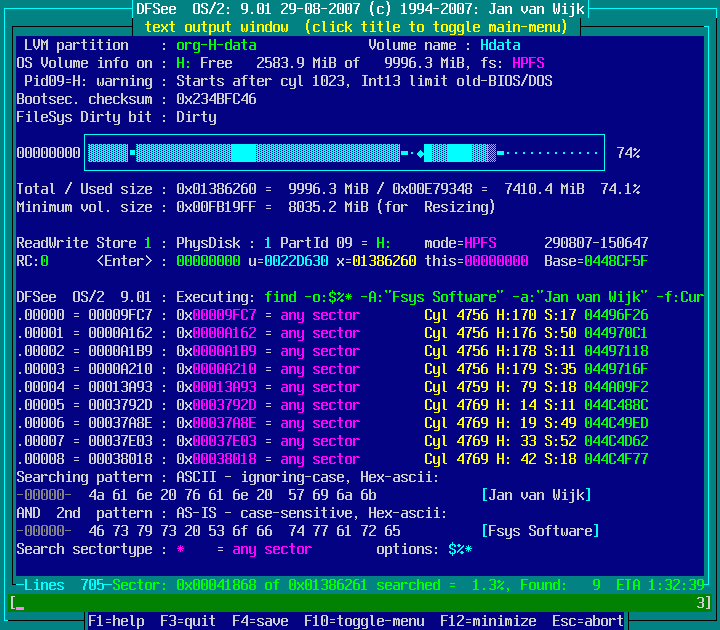This screenshot has width=720, height=630.
Task: Click the executing find command text
Action: pyautogui.click(x=484, y=297)
